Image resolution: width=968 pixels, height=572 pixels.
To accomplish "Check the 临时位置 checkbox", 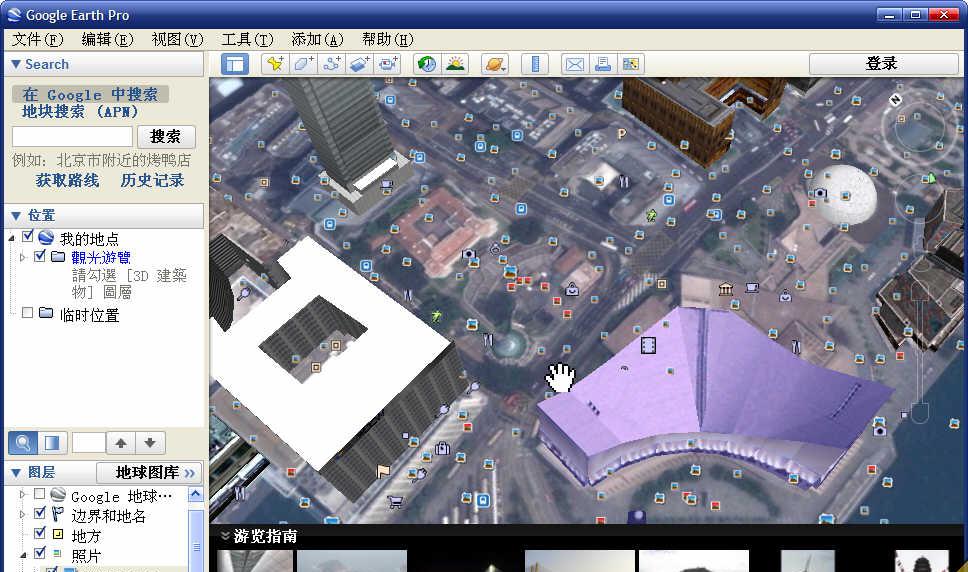I will [27, 313].
